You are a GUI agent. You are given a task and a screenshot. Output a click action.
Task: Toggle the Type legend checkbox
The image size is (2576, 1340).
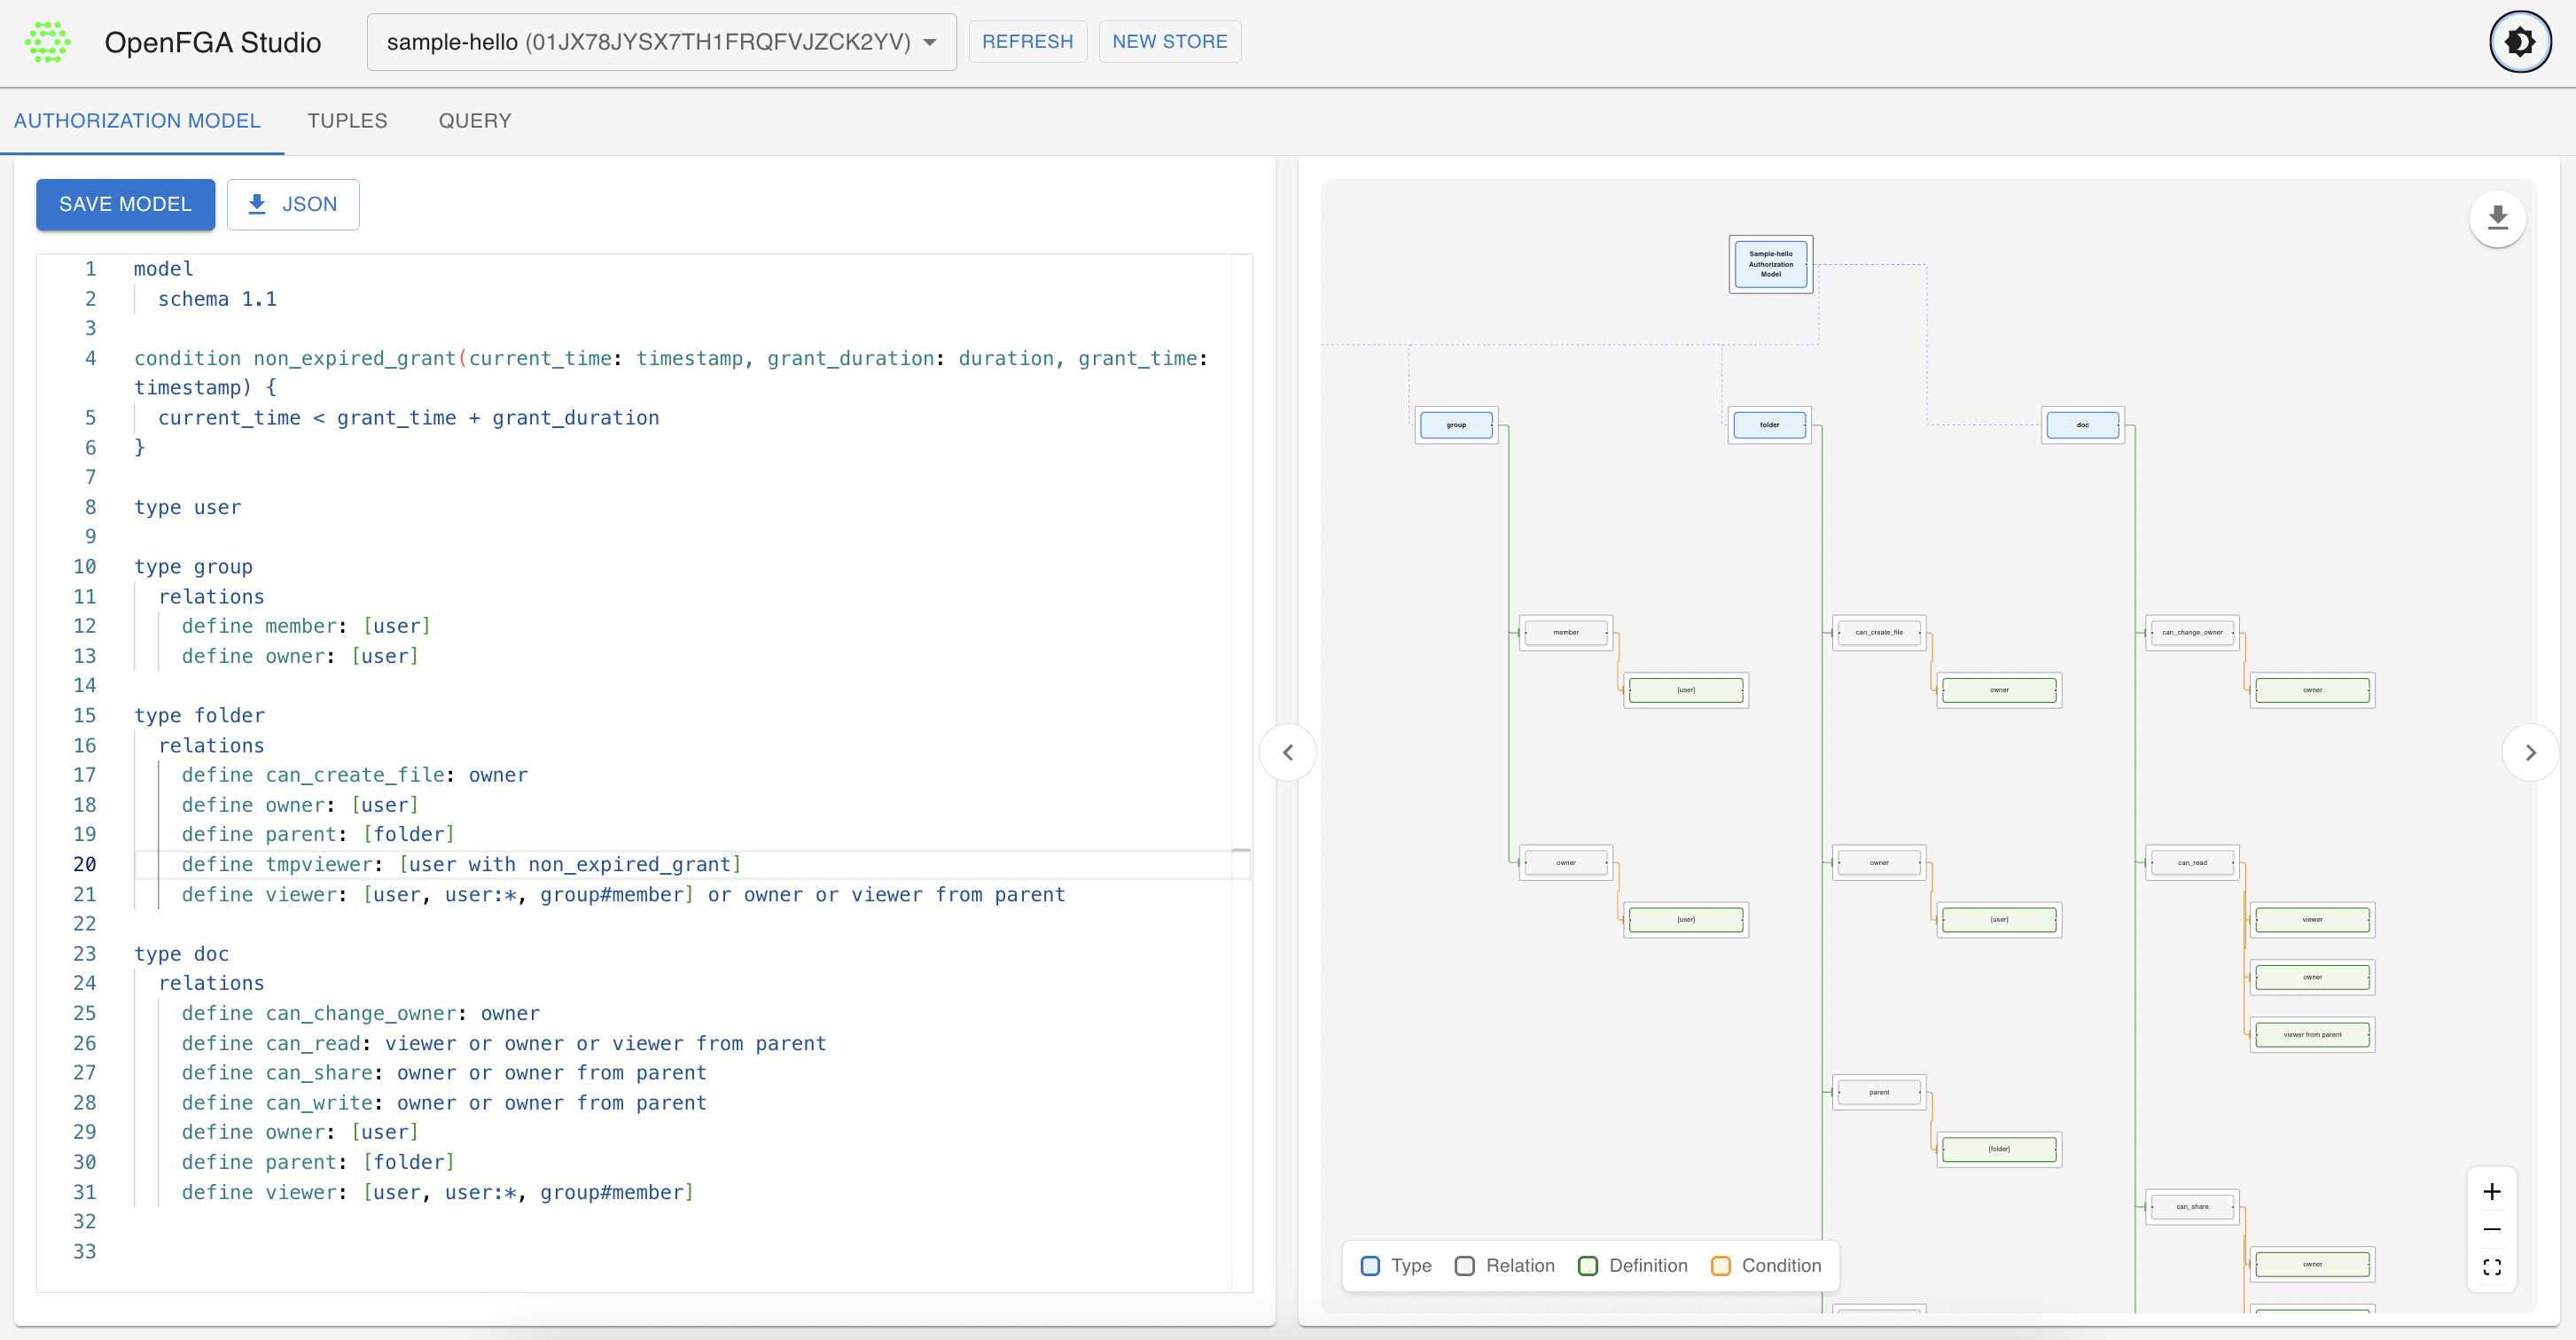[1370, 1265]
